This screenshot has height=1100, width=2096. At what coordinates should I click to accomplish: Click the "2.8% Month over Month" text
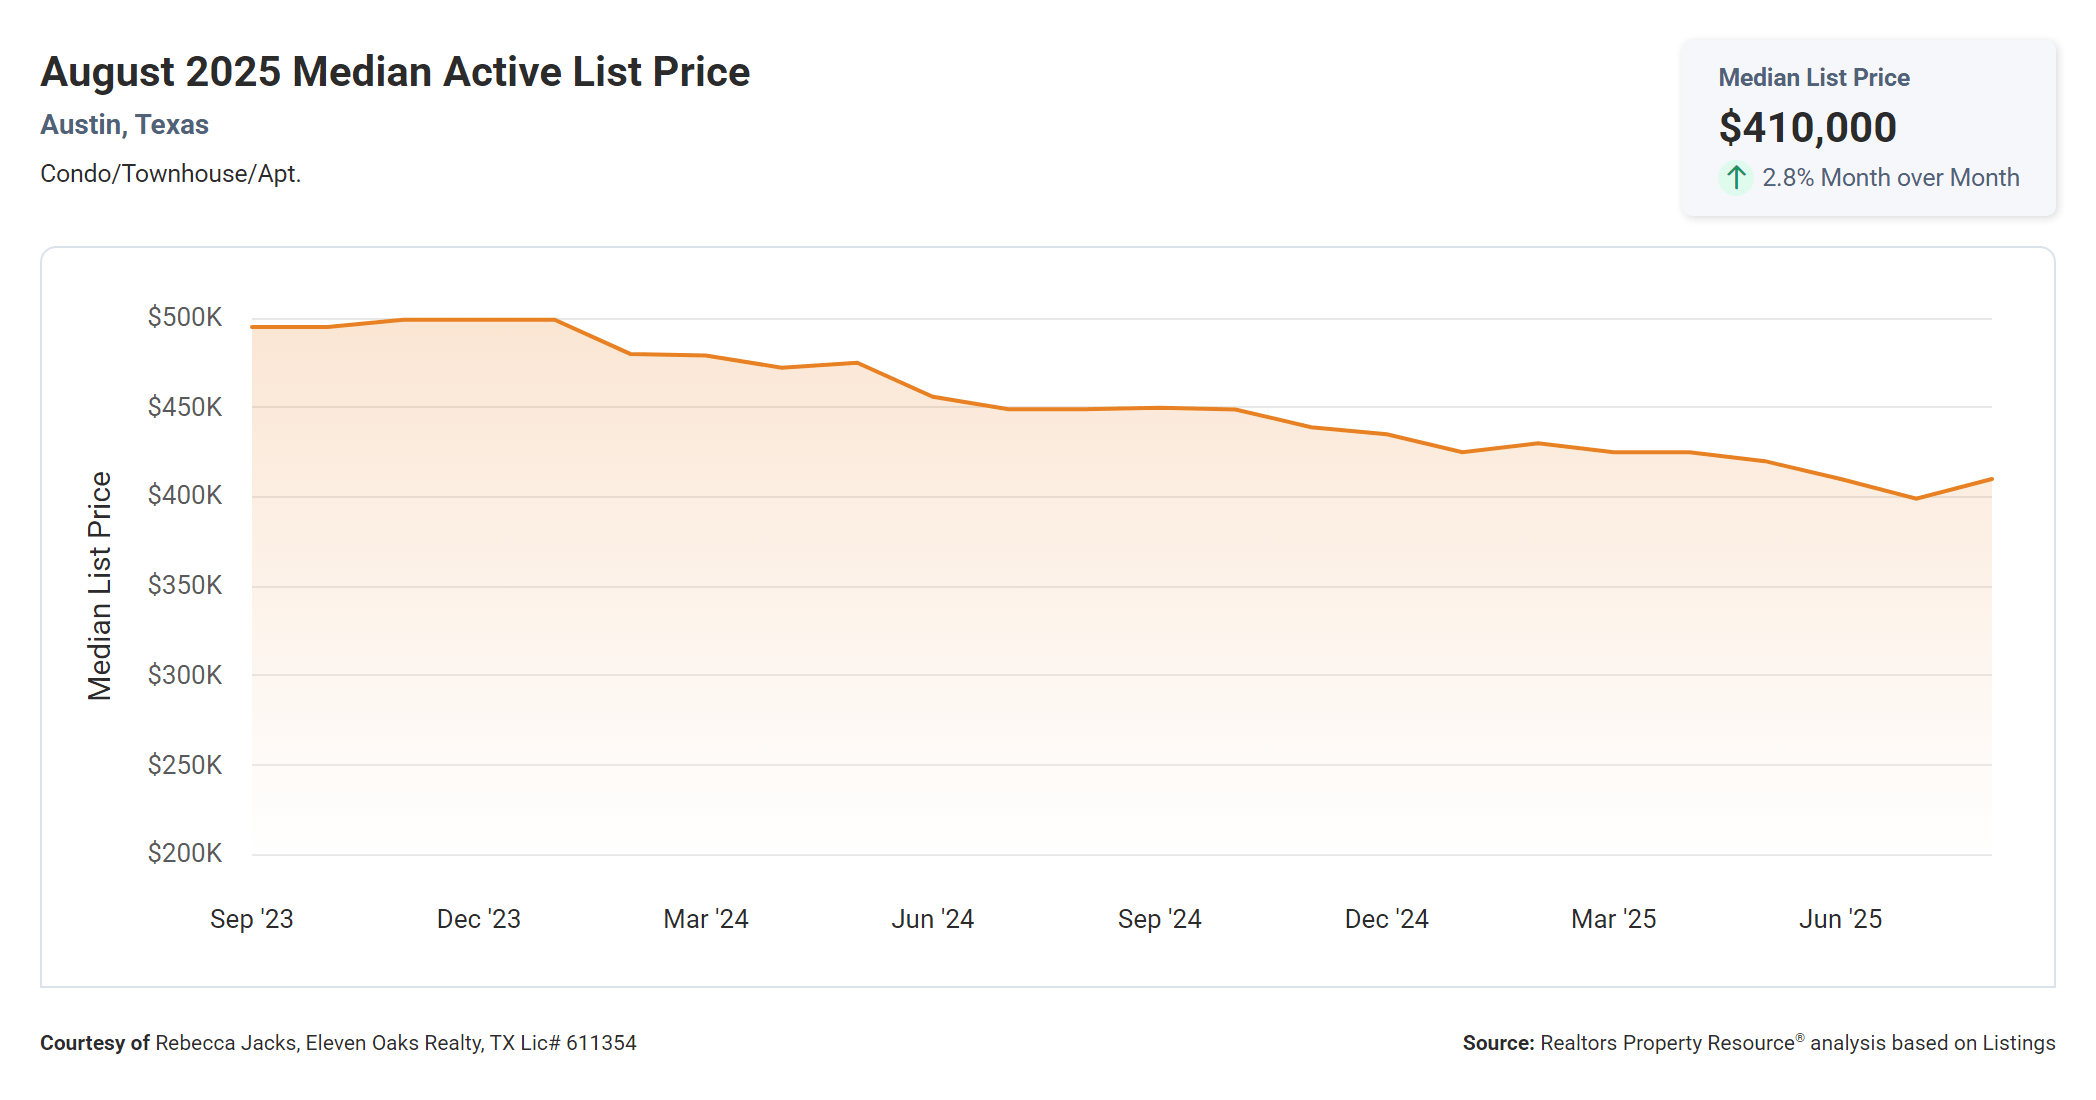[x=1890, y=178]
